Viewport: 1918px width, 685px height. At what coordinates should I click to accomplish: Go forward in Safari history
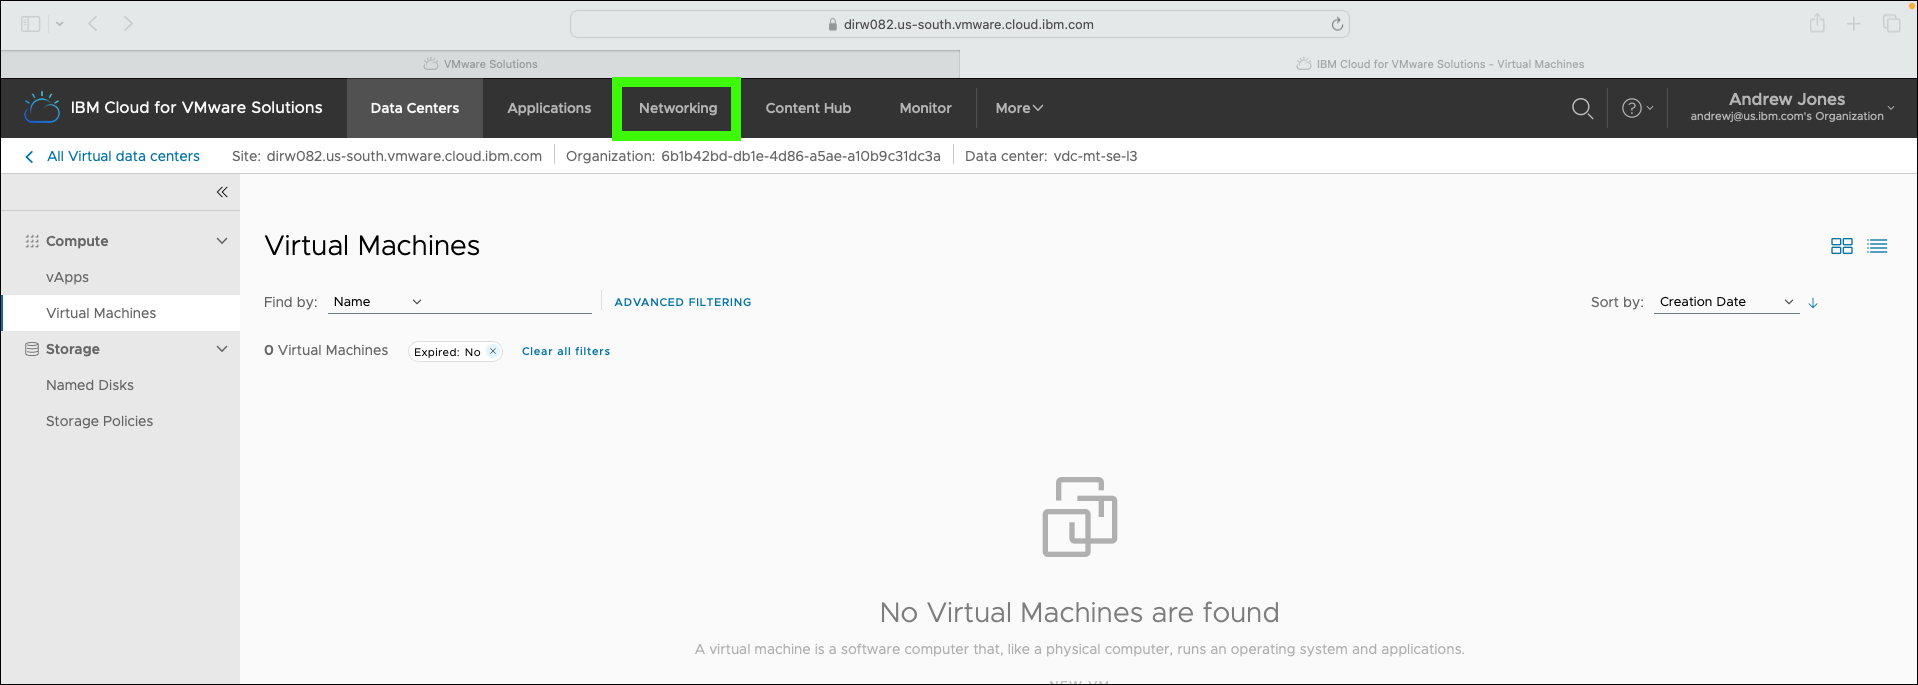128,23
